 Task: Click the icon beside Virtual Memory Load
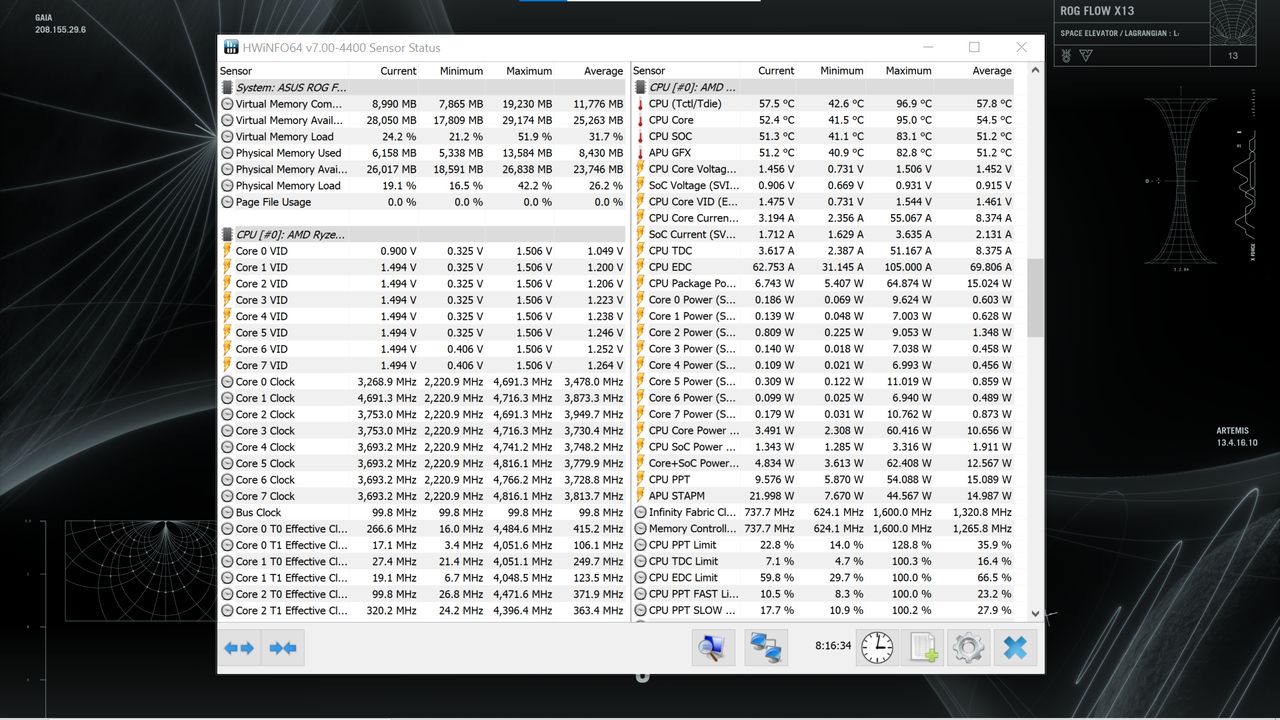point(227,137)
